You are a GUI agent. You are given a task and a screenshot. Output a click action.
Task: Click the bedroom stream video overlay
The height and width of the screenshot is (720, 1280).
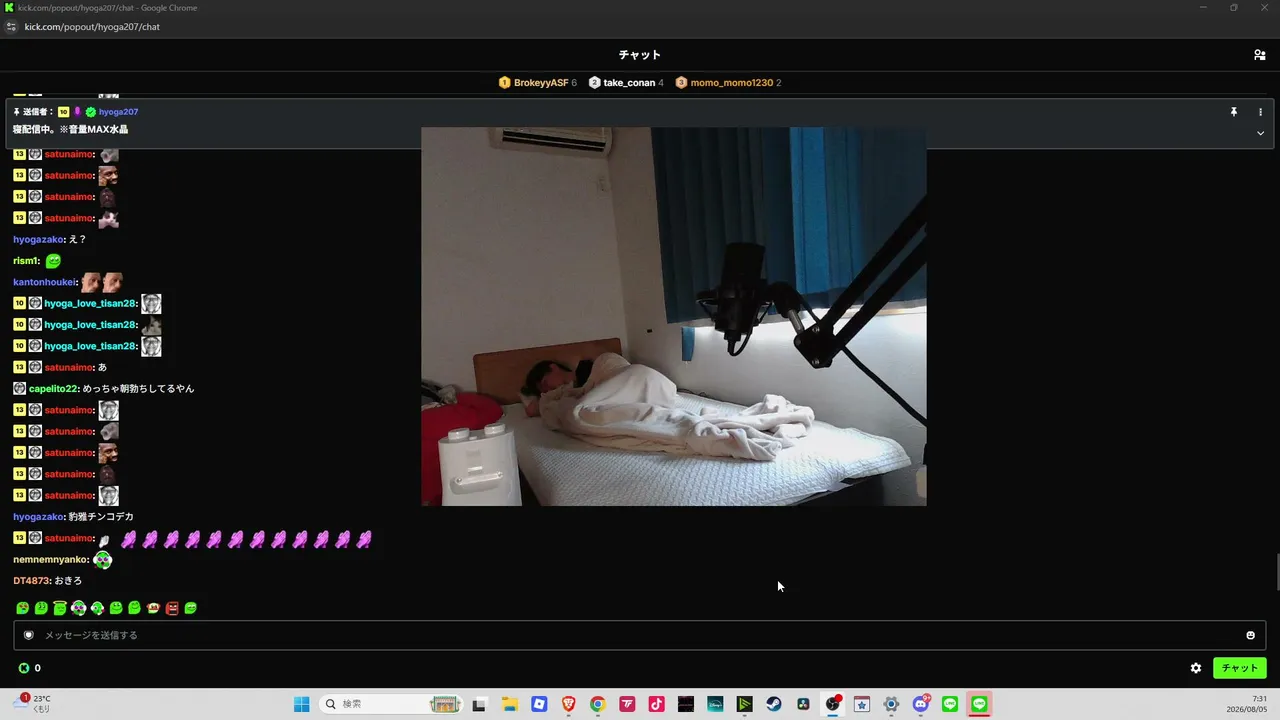(674, 316)
